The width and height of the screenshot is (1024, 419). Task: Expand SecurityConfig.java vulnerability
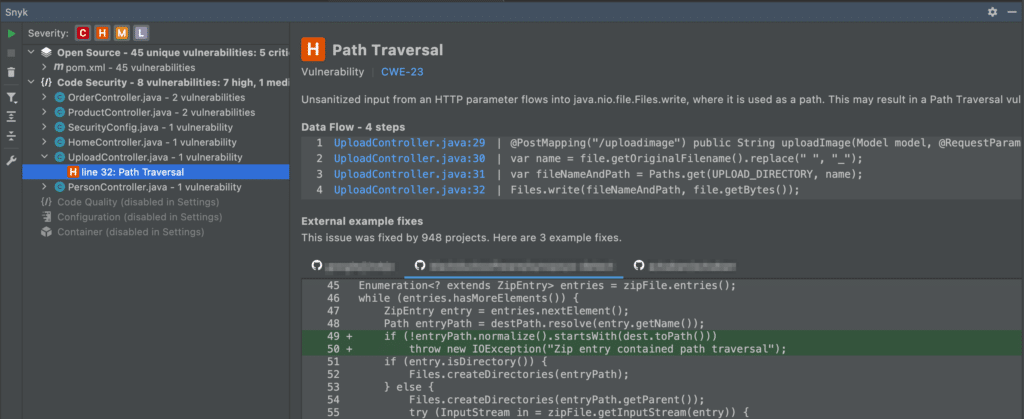[x=44, y=127]
